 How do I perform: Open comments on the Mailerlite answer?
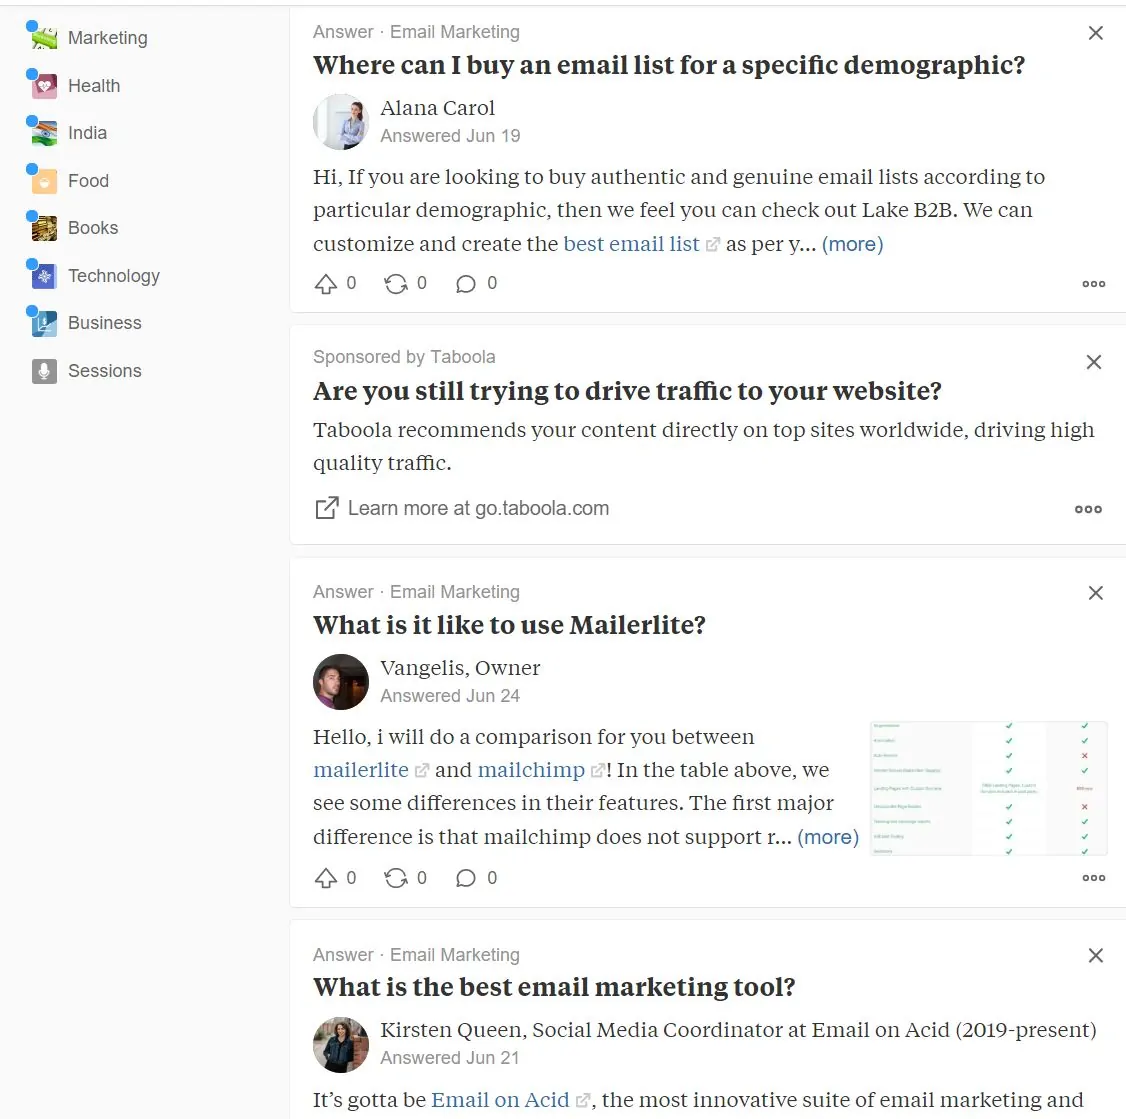tap(465, 878)
